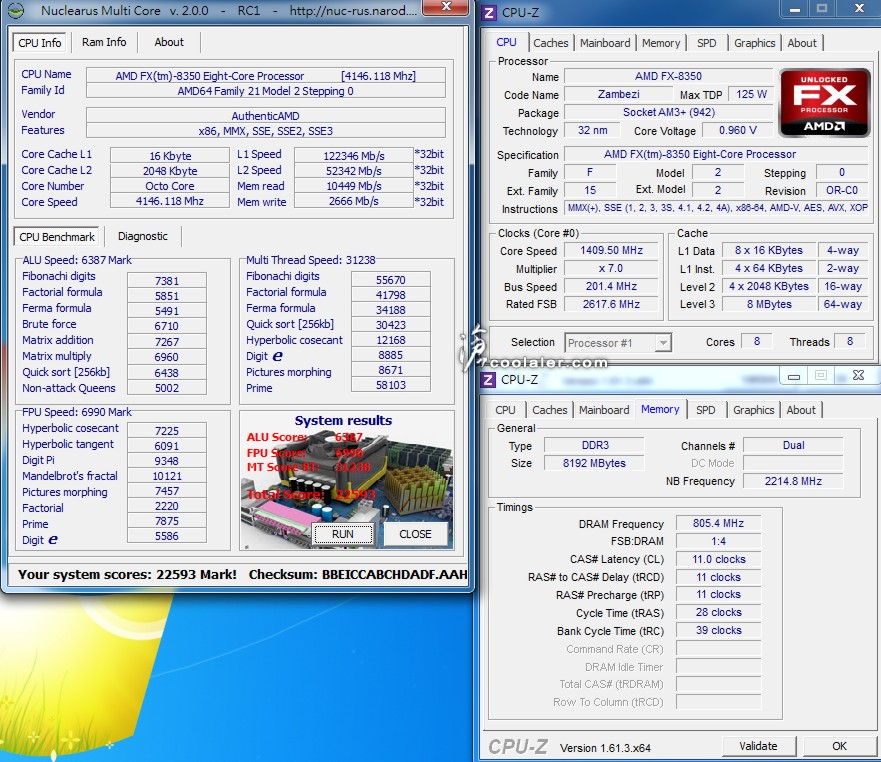Viewport: 881px width, 762px height.
Task: Click the FSB:DRAM 1:4 value
Action: point(718,541)
